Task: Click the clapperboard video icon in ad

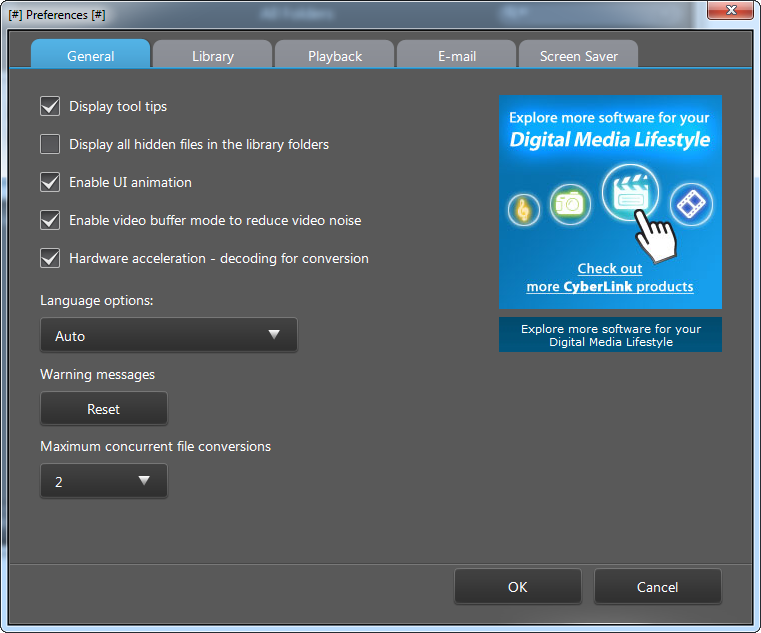Action: (630, 193)
